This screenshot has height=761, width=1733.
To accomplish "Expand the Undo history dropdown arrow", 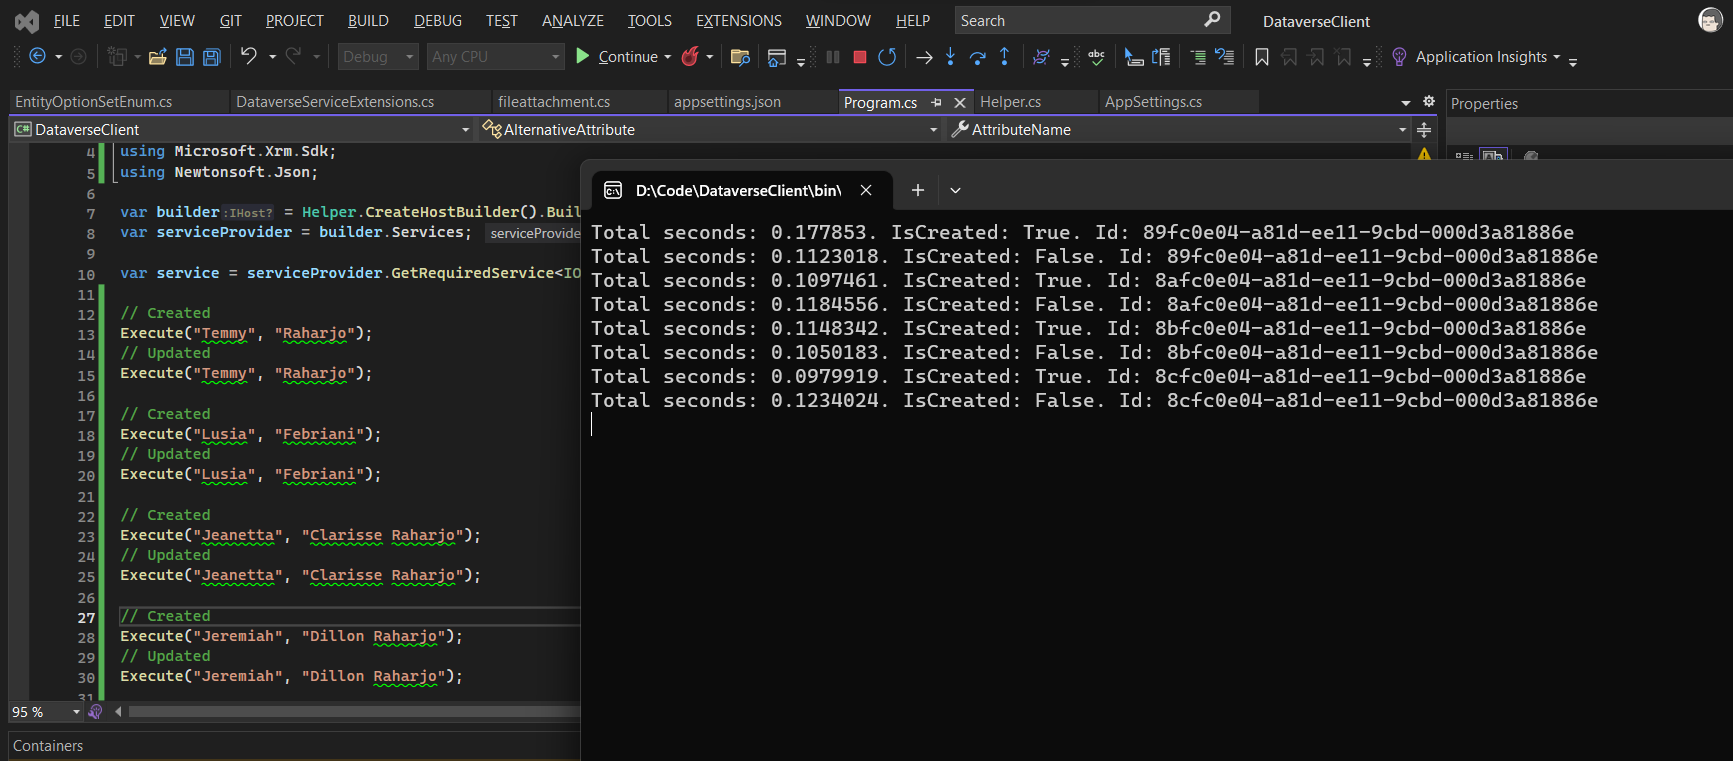I will 272,57.
